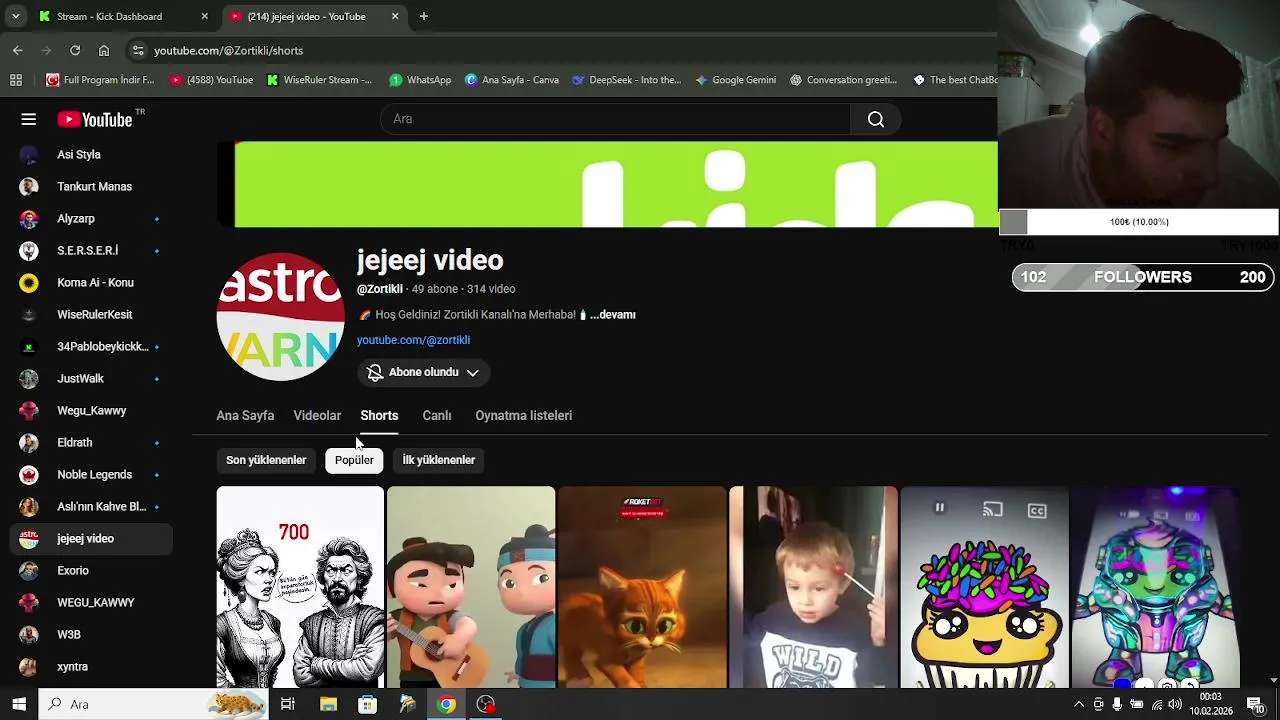This screenshot has height=720, width=1280.
Task: Open notification center icon
Action: pyautogui.click(x=1254, y=704)
